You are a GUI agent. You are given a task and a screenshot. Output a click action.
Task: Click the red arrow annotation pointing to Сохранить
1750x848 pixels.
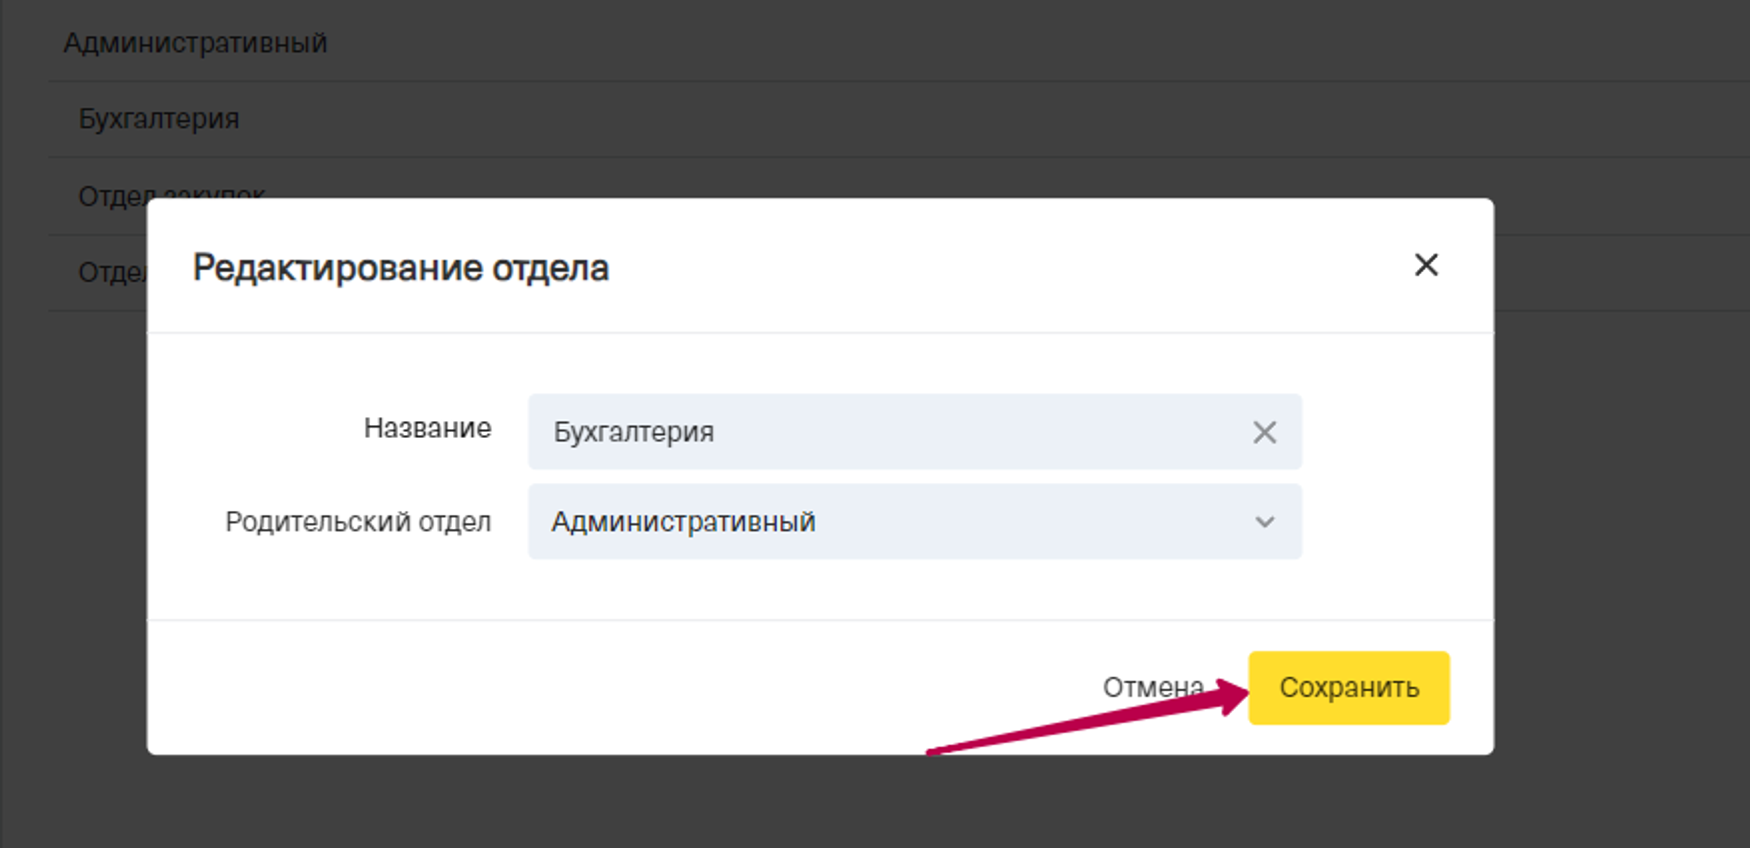click(x=1080, y=720)
